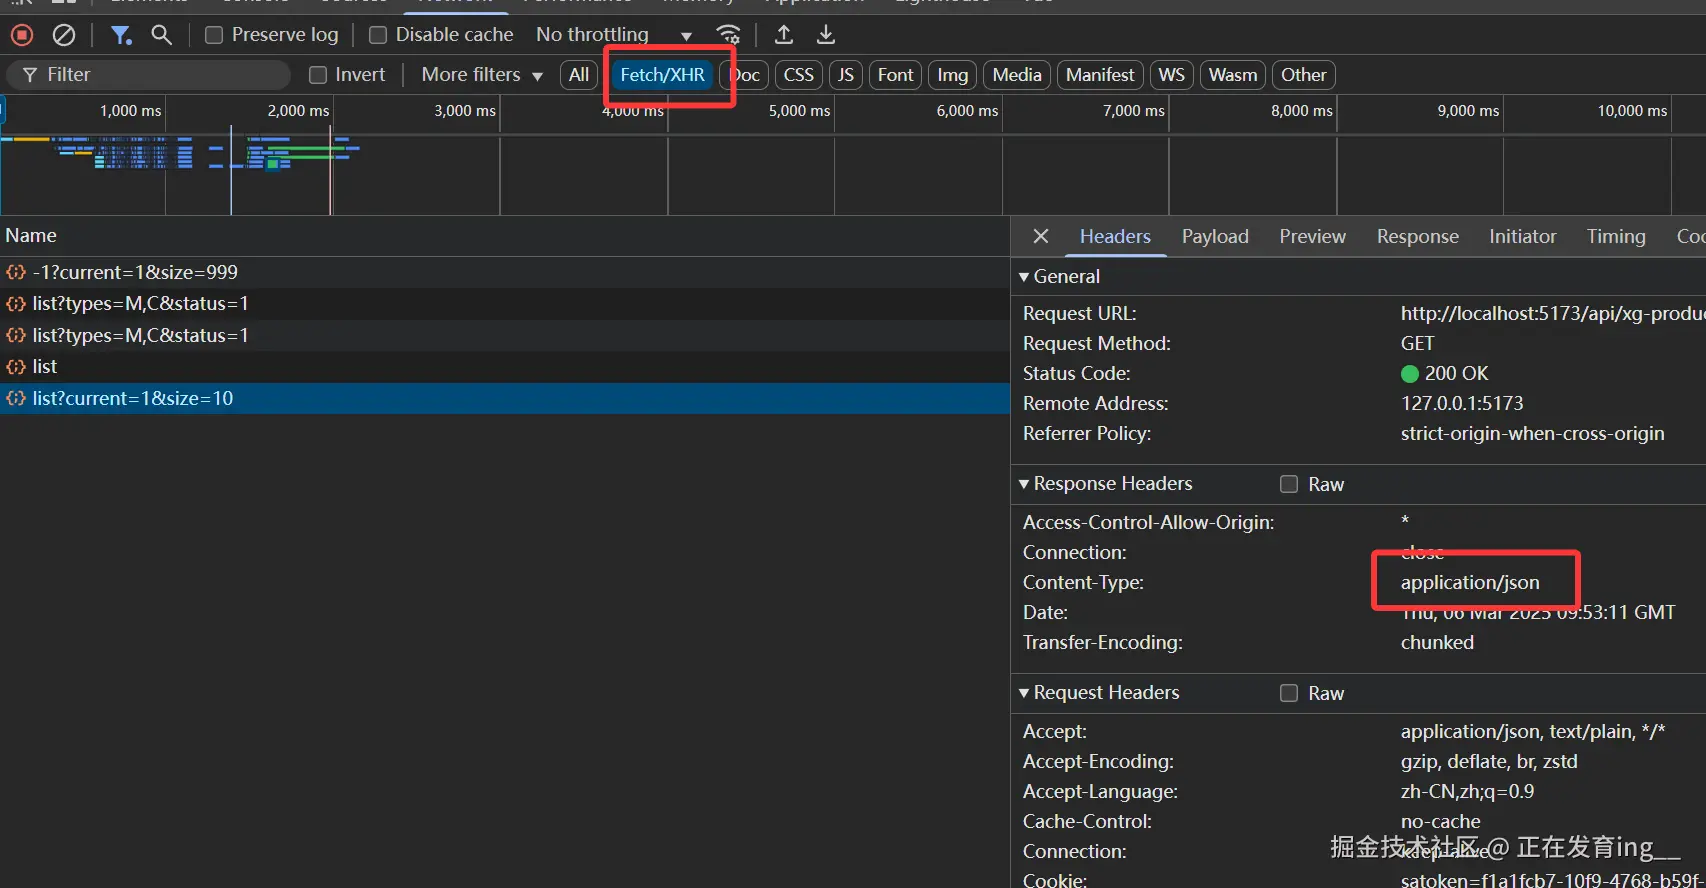The image size is (1706, 888).
Task: Open the Initiator tab
Action: pyautogui.click(x=1522, y=237)
